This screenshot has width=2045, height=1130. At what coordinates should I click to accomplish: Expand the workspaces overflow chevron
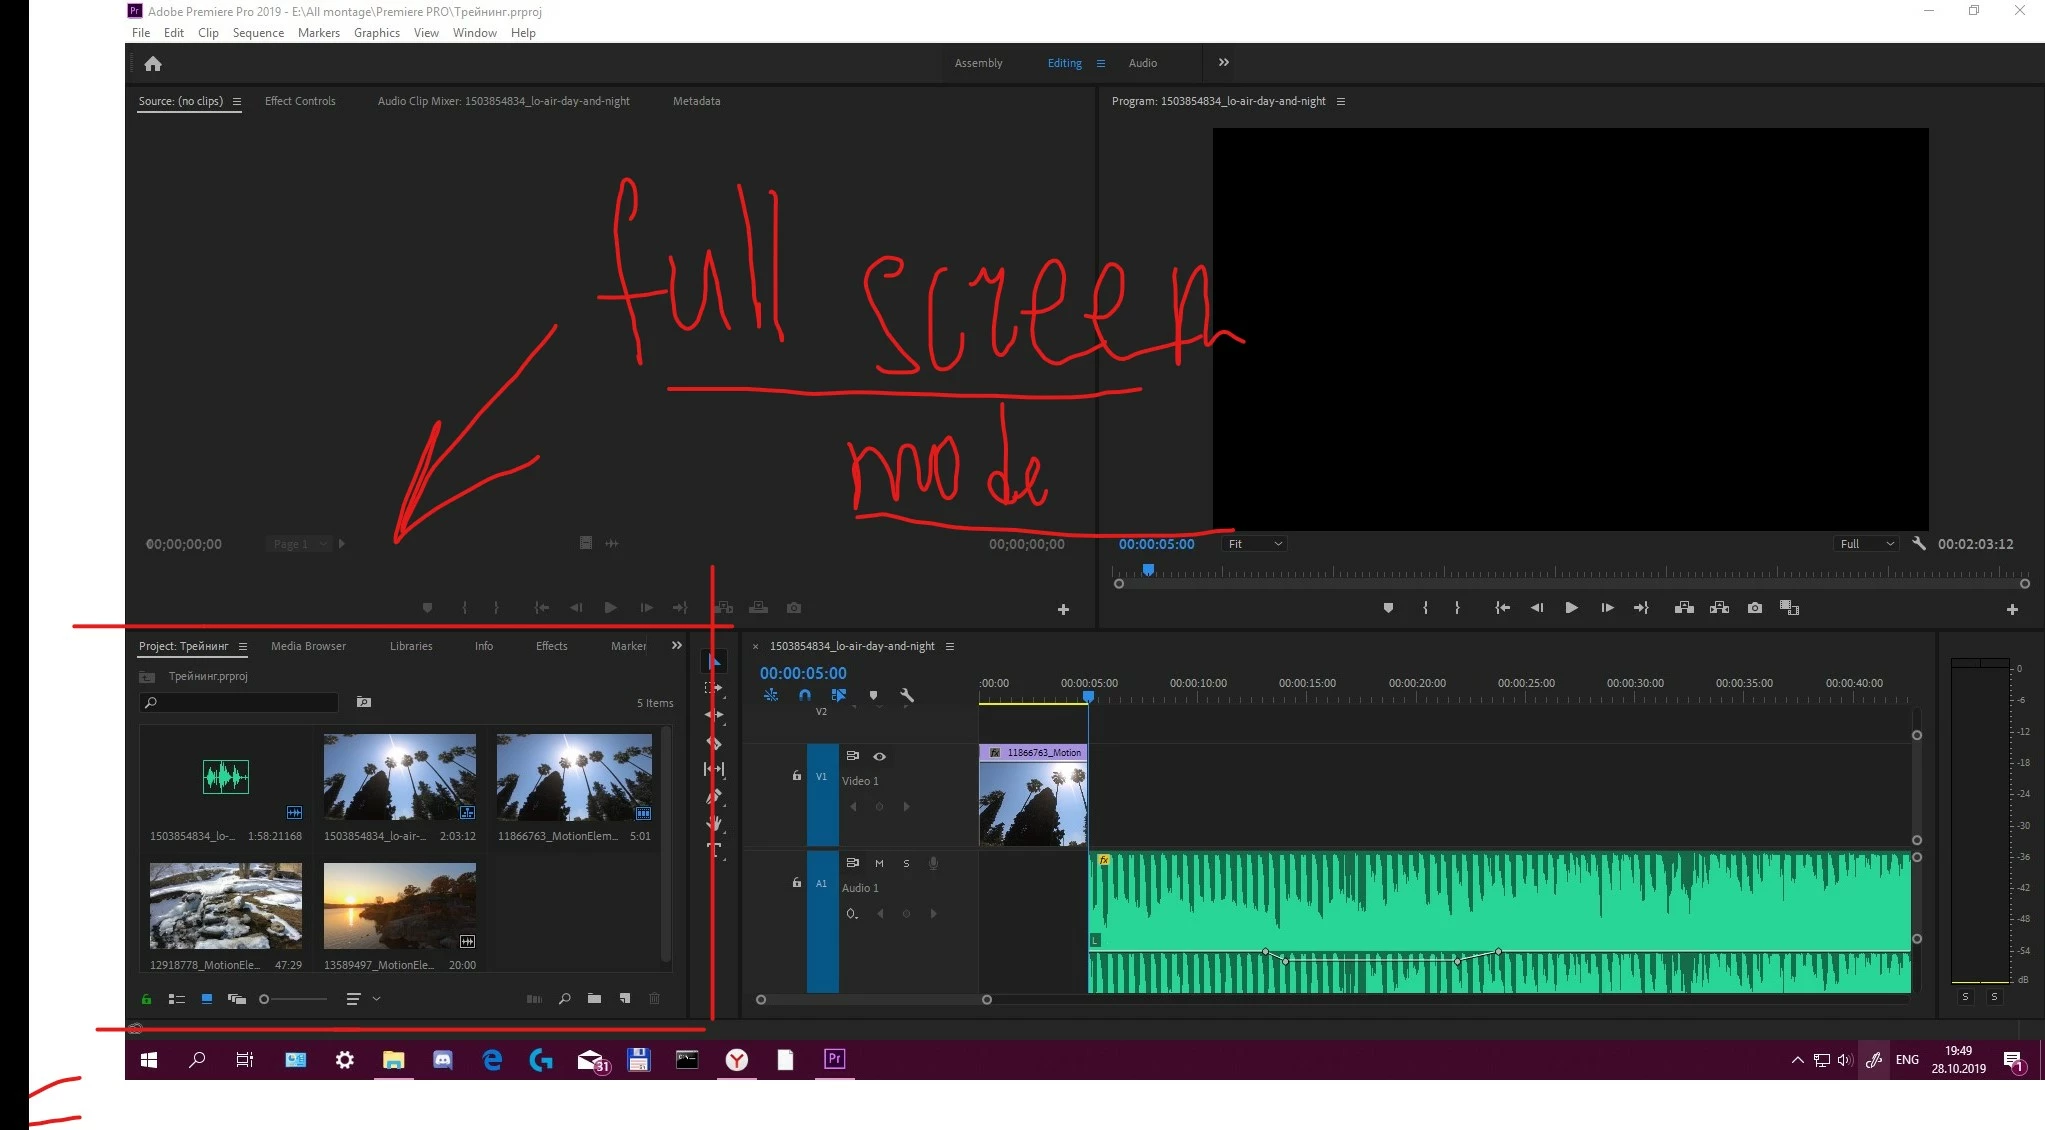1223,62
